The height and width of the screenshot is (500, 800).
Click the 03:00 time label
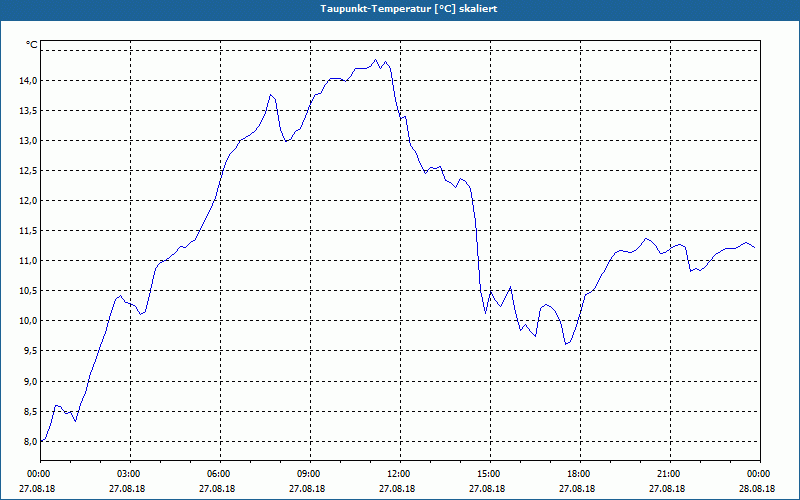tap(131, 474)
